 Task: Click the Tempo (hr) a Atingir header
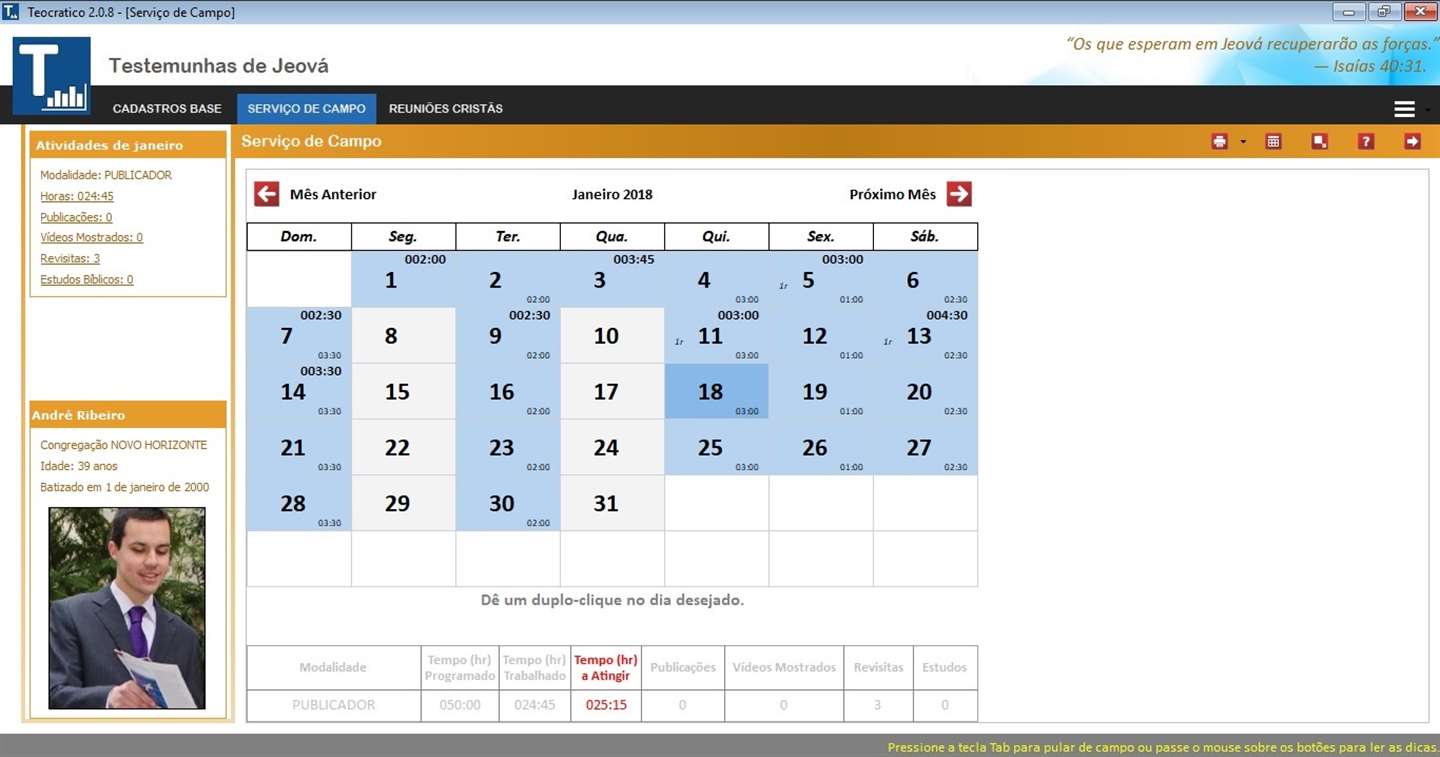(x=606, y=668)
